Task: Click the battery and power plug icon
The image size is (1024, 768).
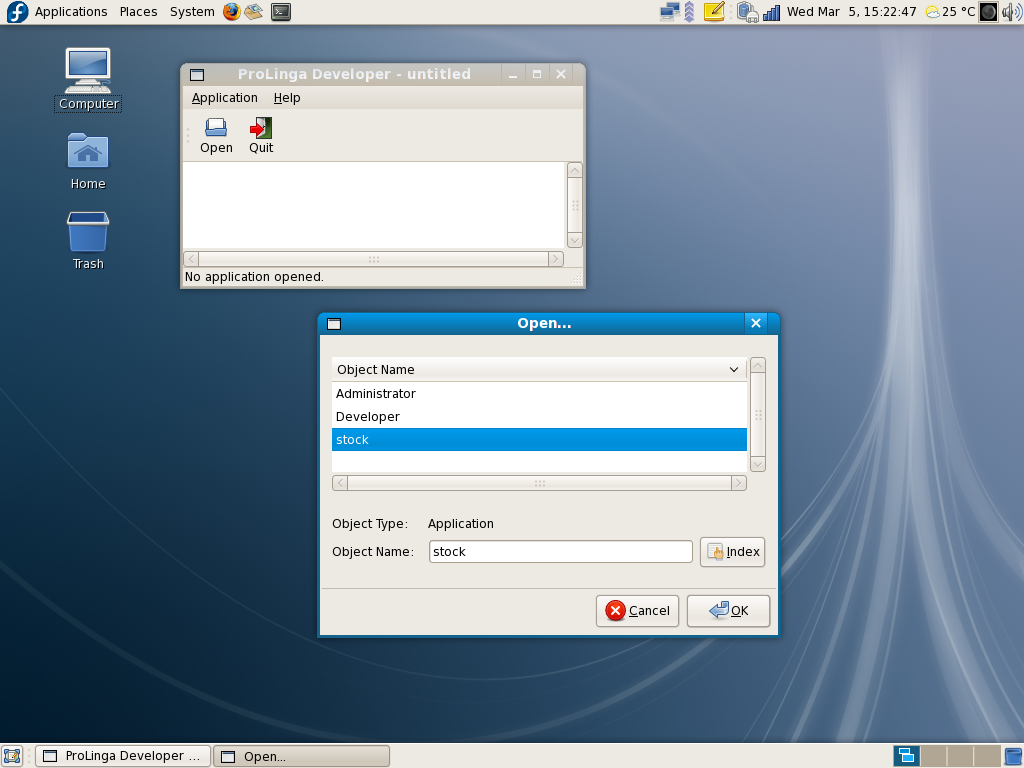Action: [748, 12]
